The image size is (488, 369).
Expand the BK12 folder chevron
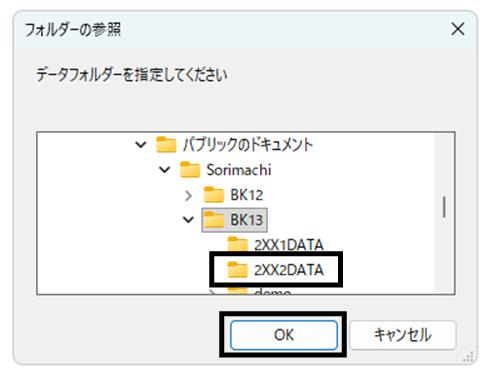[188, 195]
